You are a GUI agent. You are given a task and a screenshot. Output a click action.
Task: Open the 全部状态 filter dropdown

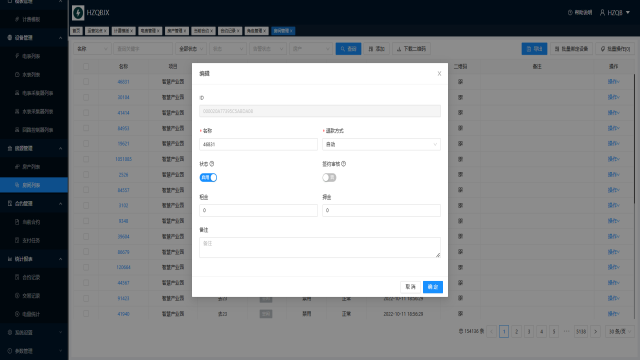pos(191,49)
